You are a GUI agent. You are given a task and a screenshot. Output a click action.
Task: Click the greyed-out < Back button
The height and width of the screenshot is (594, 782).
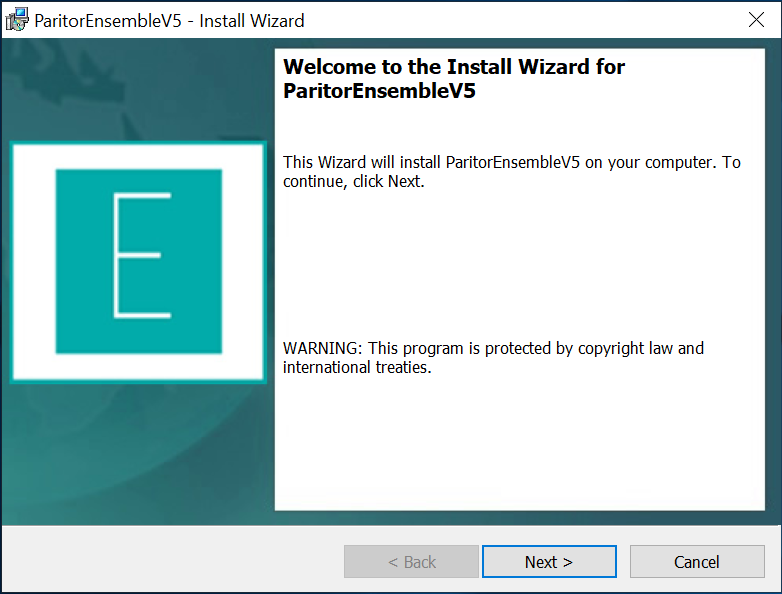pos(411,562)
